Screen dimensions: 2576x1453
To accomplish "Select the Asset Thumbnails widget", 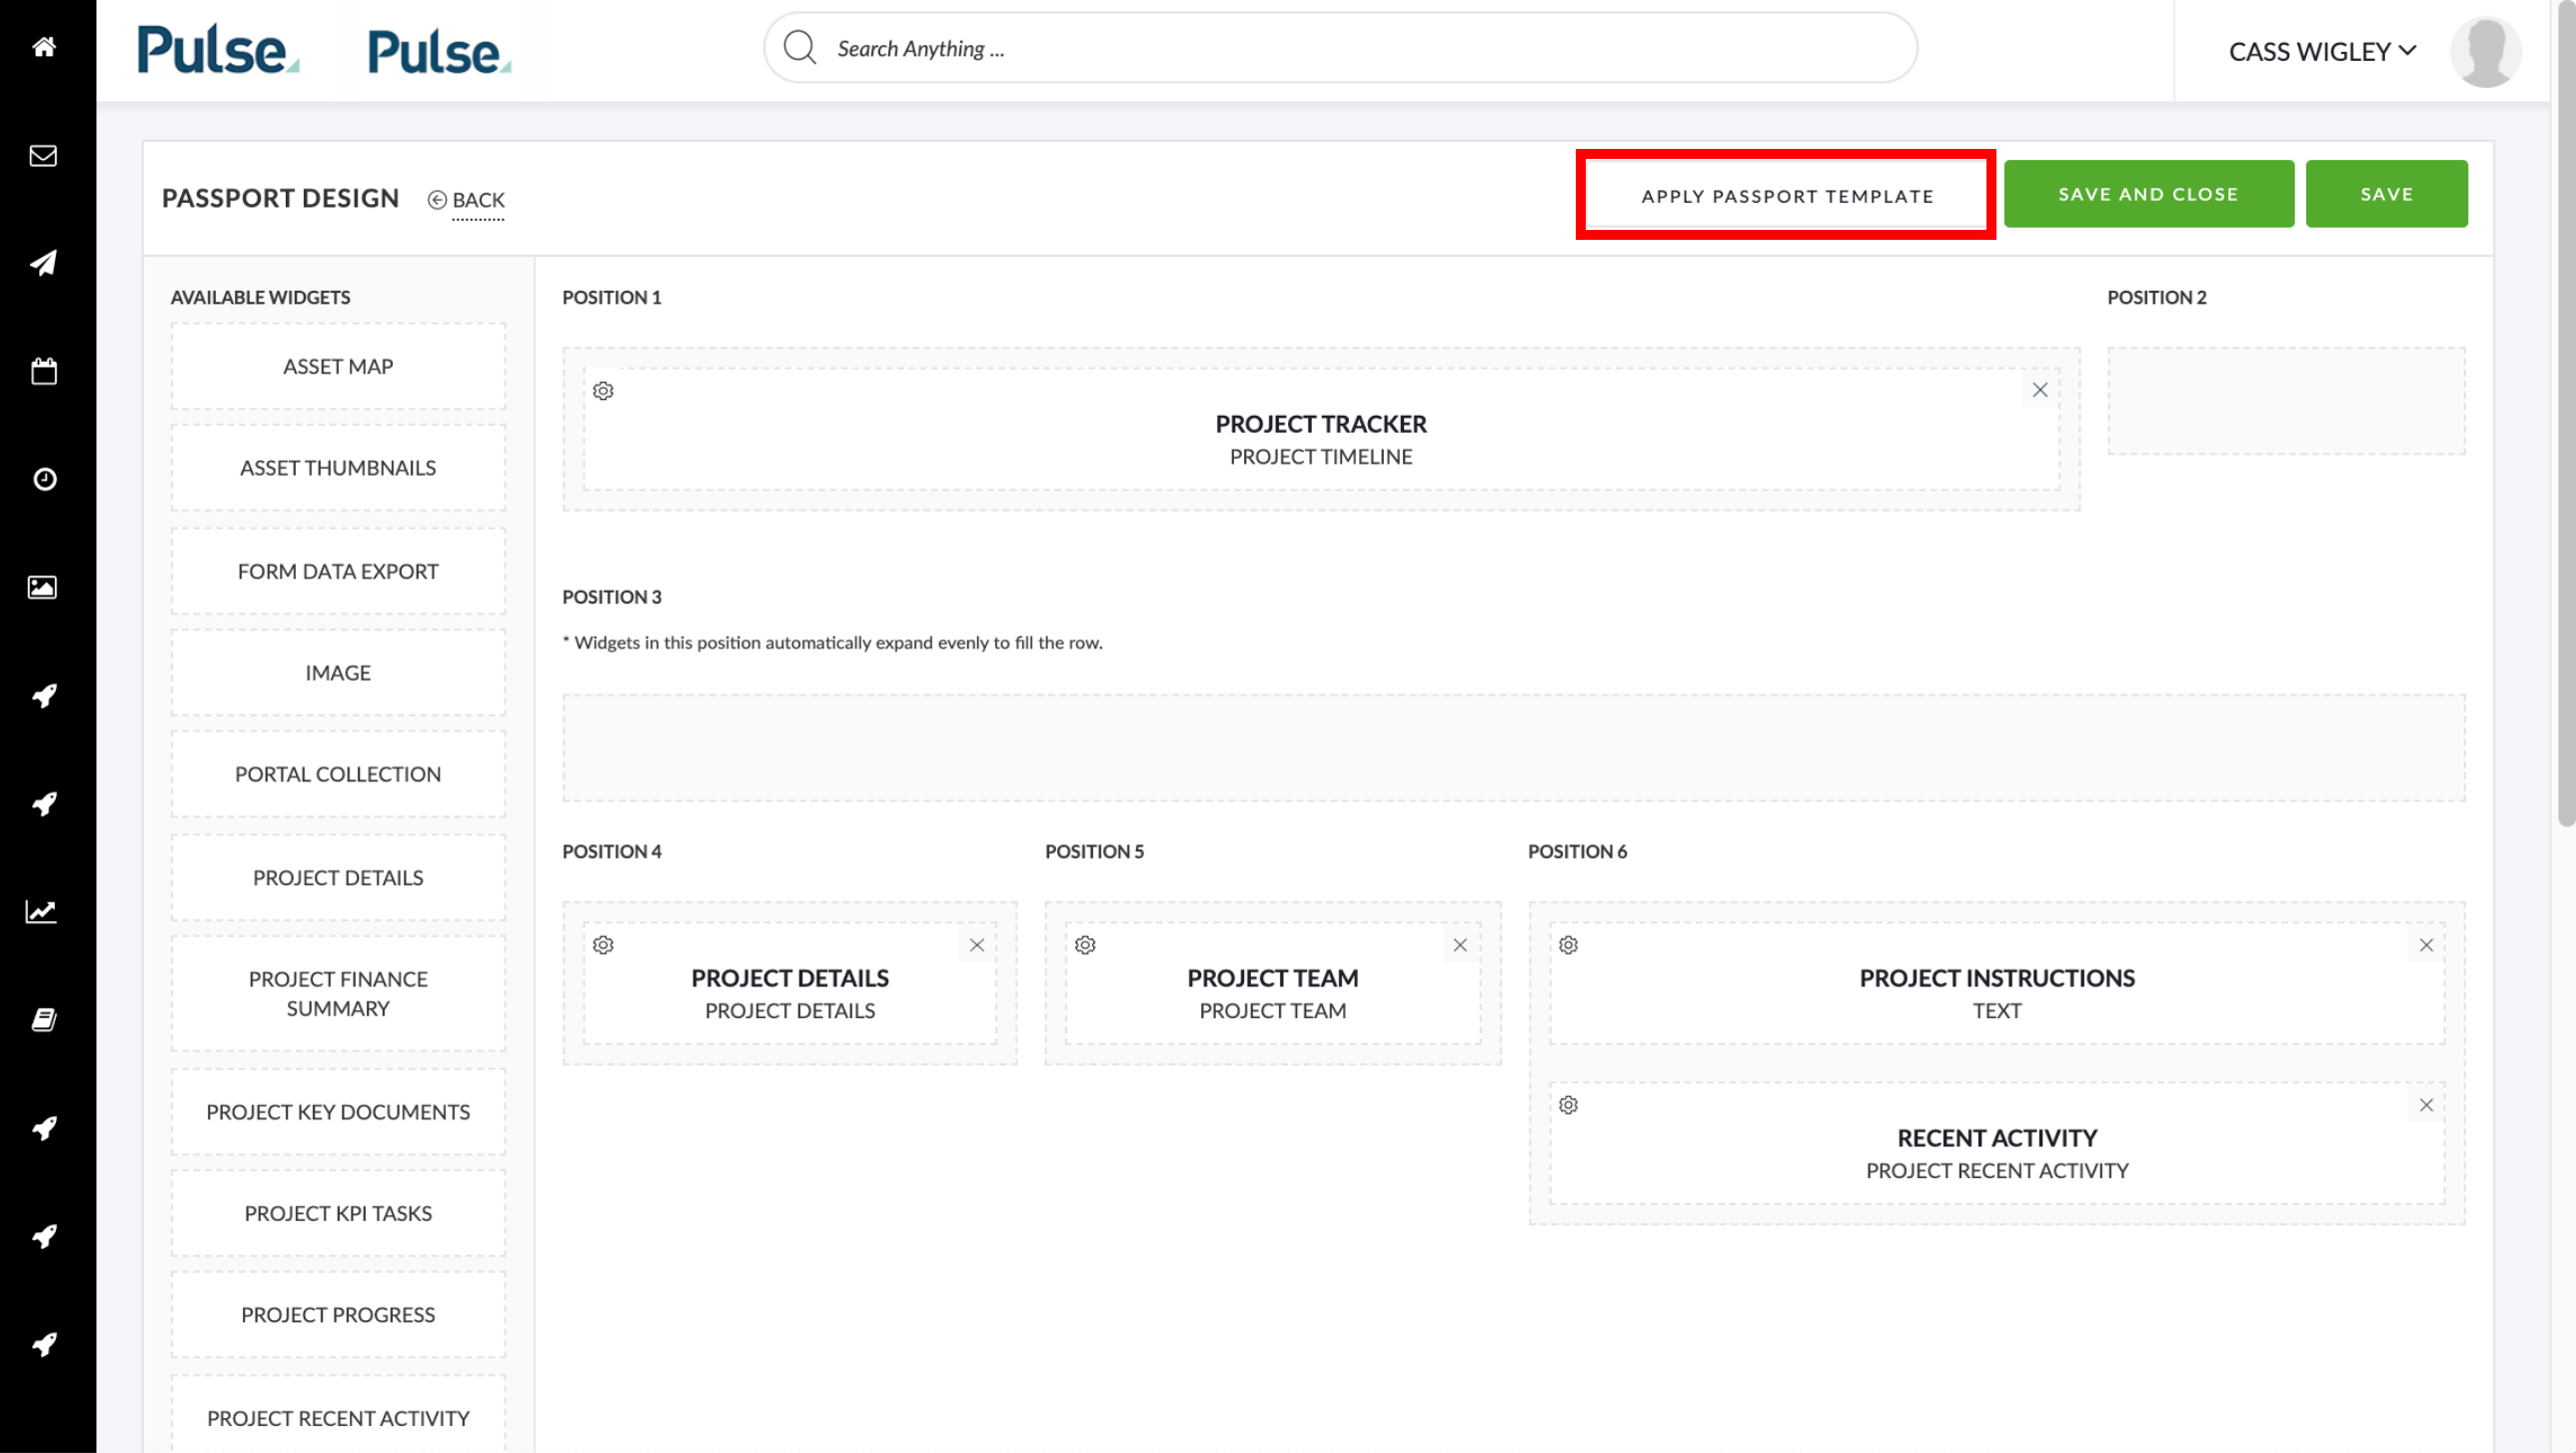I will (338, 468).
